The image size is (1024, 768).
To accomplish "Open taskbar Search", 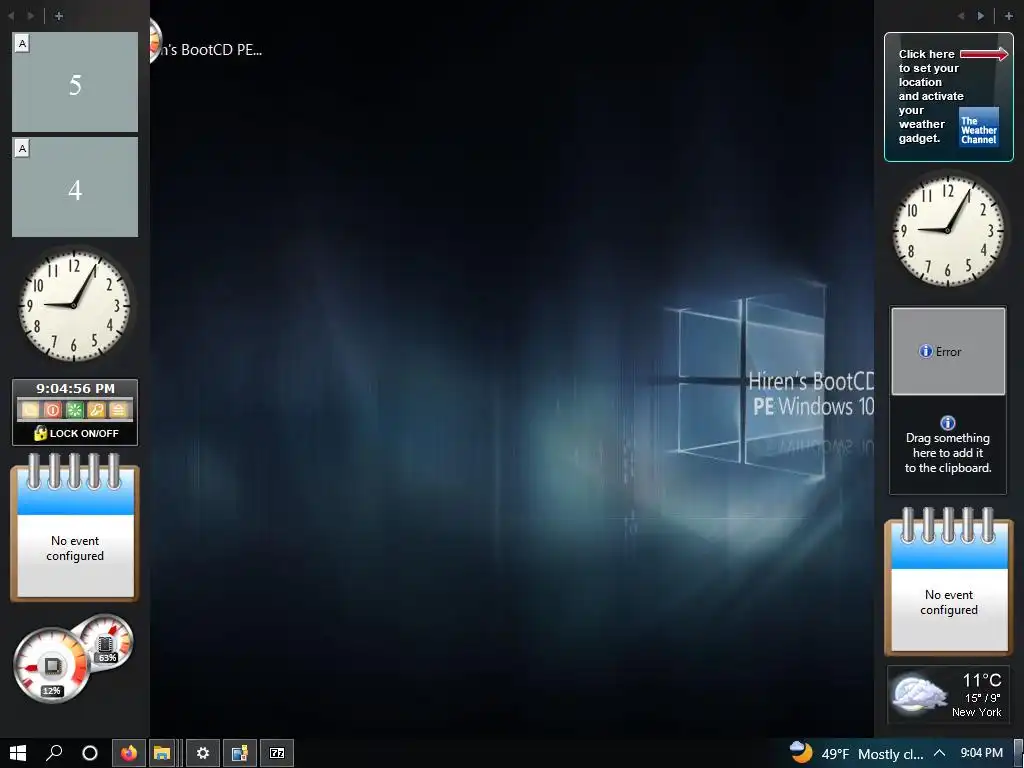I will click(x=54, y=753).
